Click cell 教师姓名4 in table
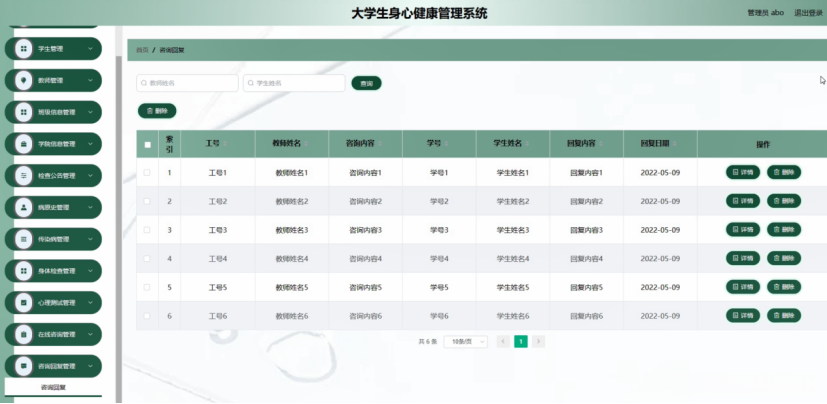827x404 pixels. click(x=292, y=259)
